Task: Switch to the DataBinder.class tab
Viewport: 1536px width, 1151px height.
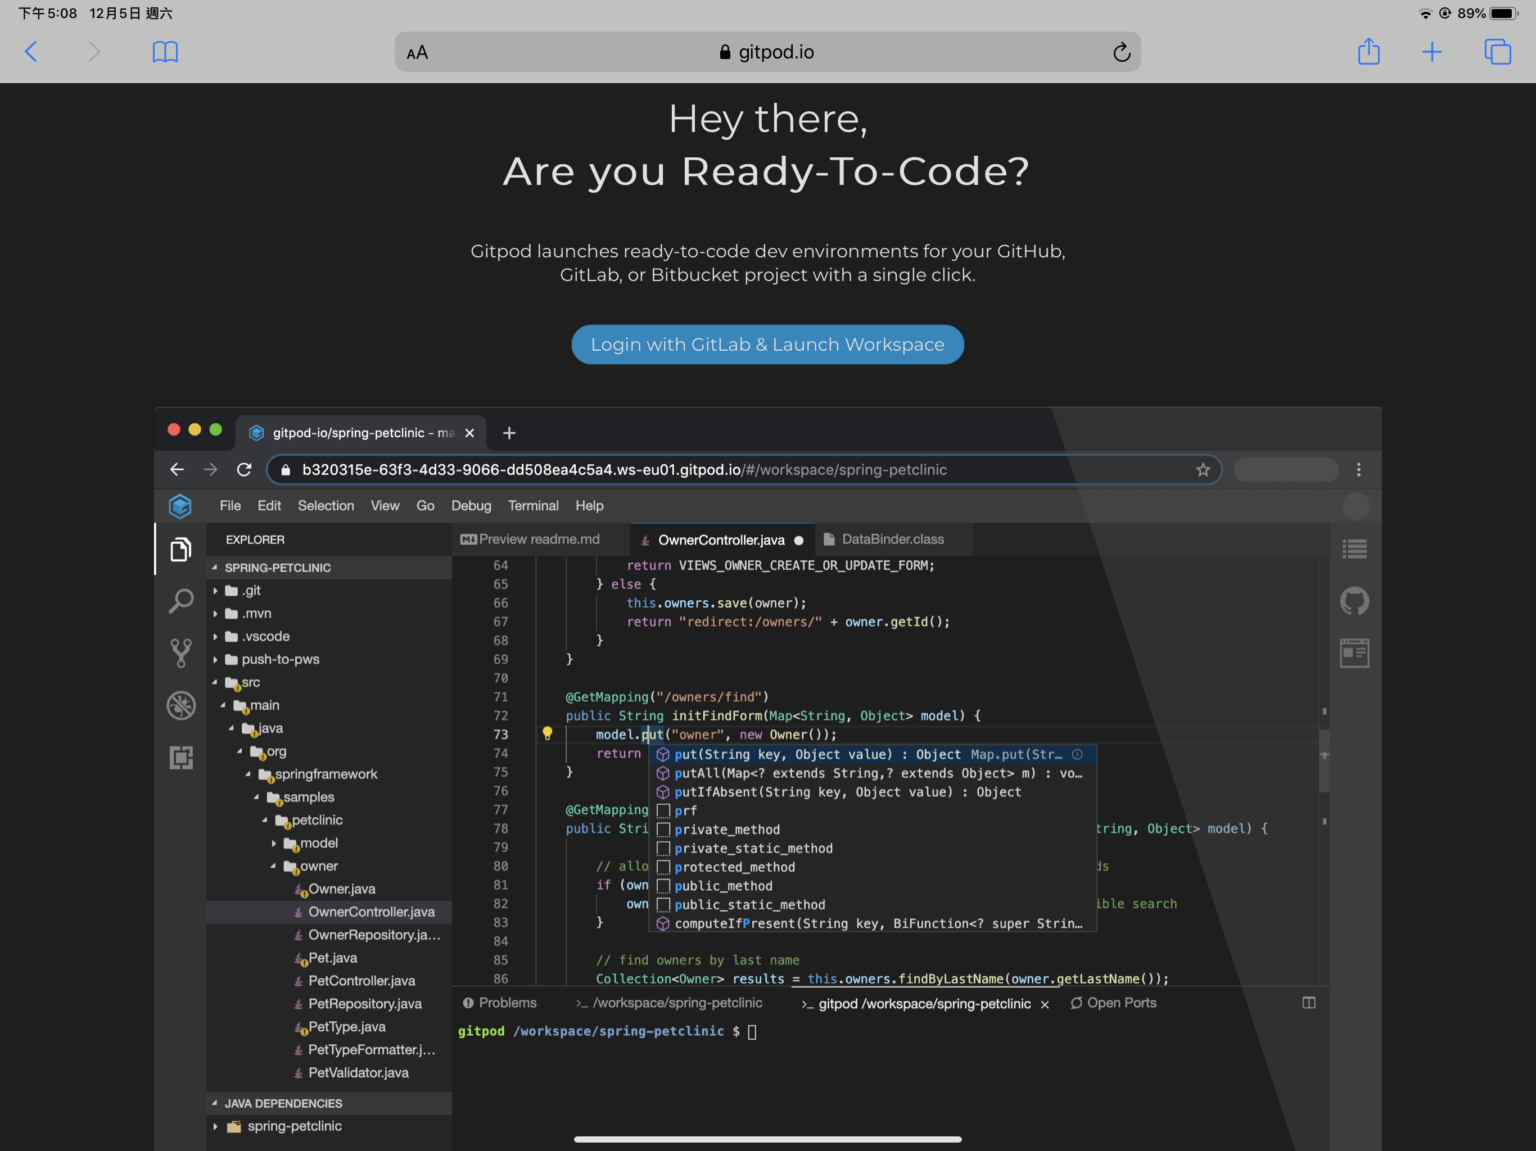Action: 893,539
